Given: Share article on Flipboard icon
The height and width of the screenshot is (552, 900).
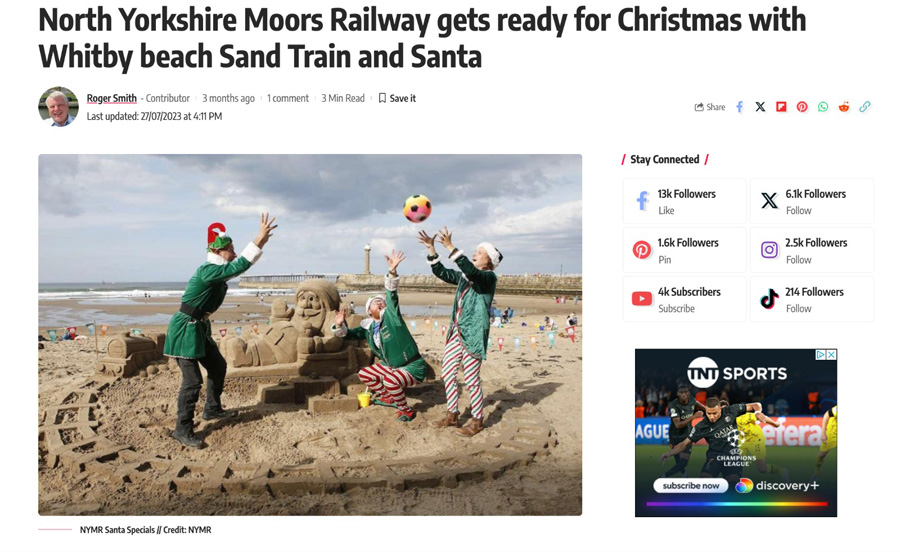Looking at the screenshot, I should [x=781, y=107].
